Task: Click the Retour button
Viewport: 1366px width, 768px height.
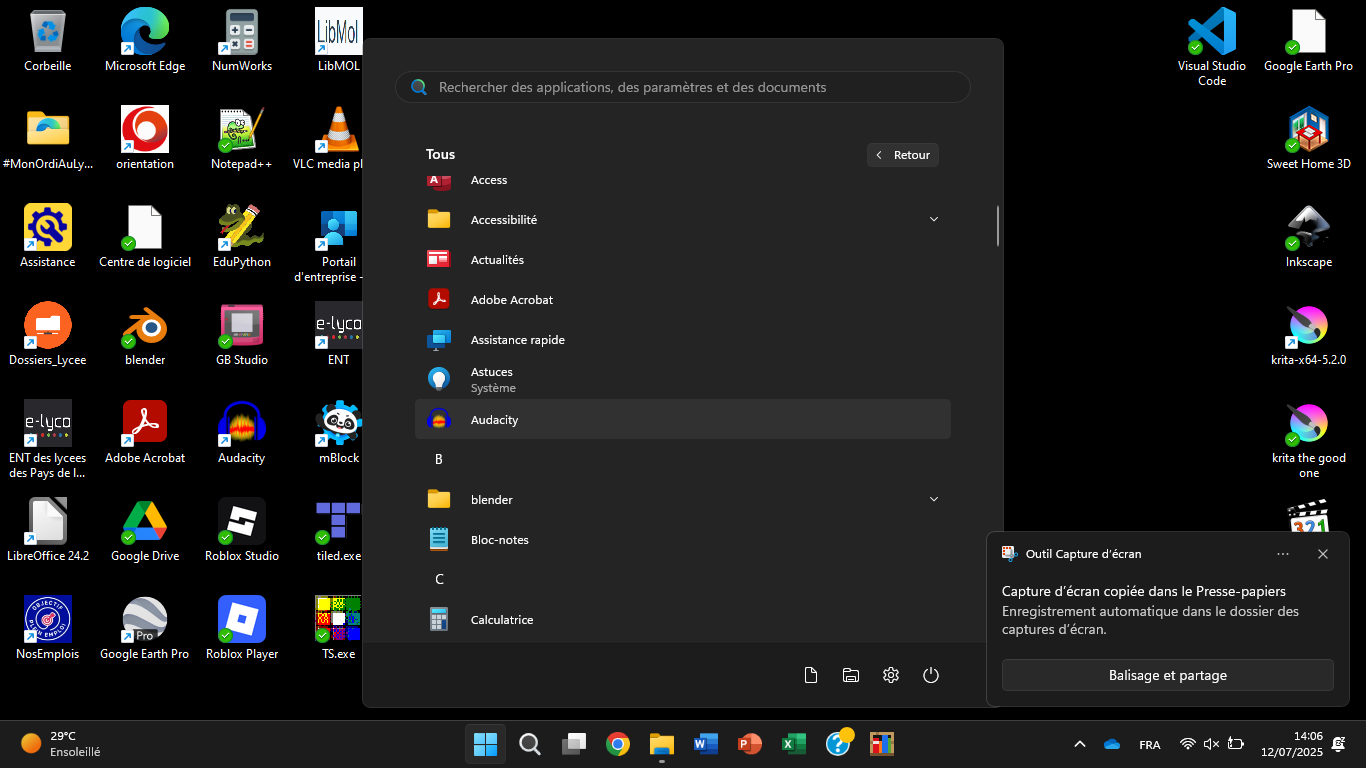Action: tap(903, 155)
